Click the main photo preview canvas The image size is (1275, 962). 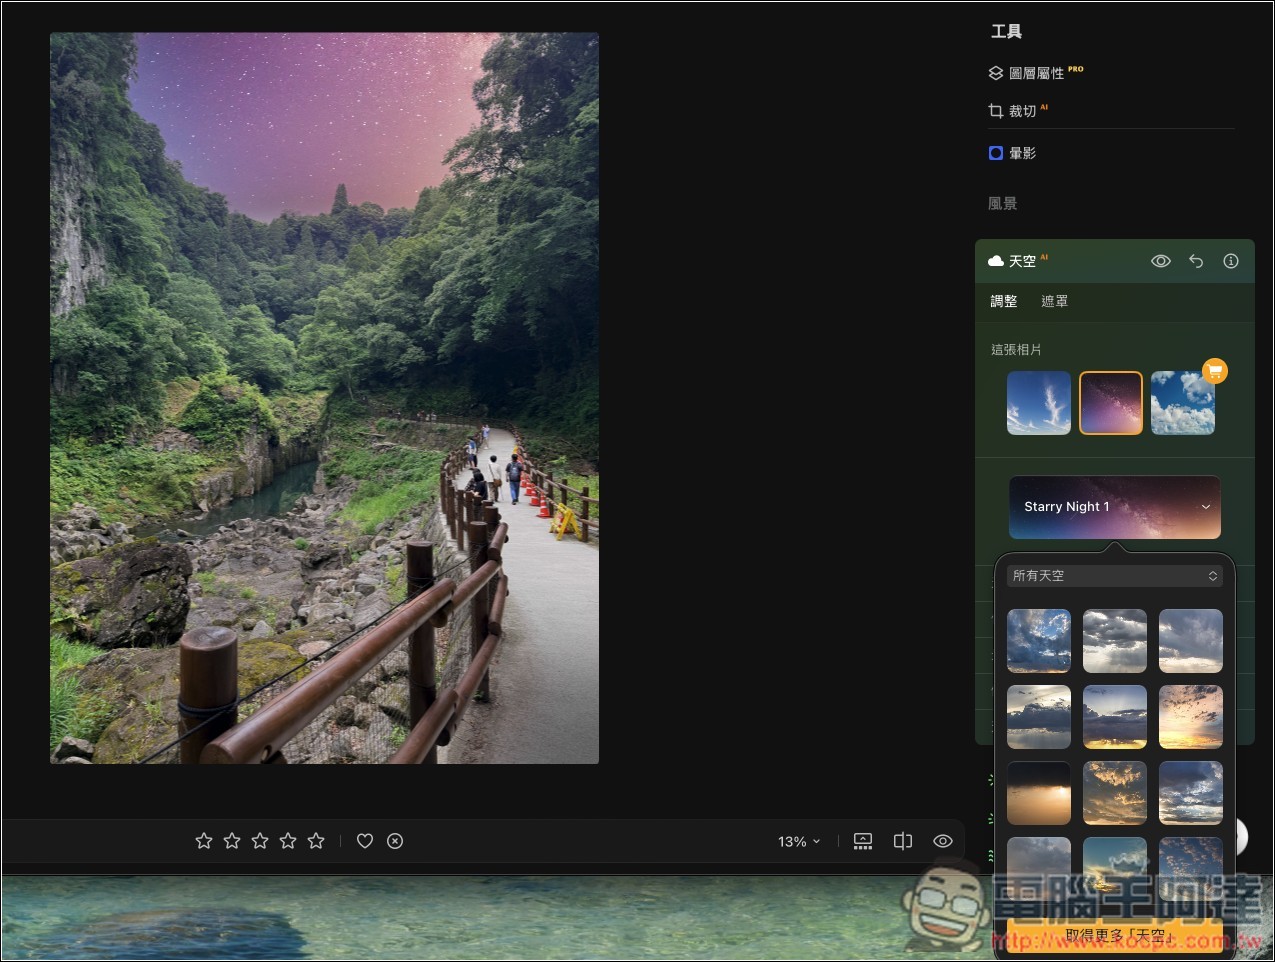click(325, 398)
